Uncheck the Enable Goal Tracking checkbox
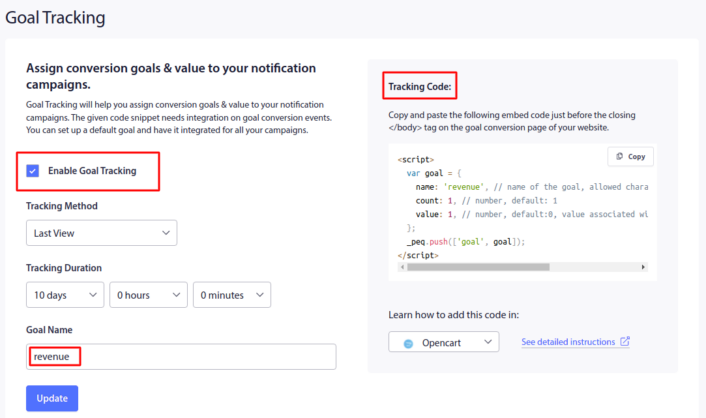This screenshot has width=706, height=418. point(32,171)
